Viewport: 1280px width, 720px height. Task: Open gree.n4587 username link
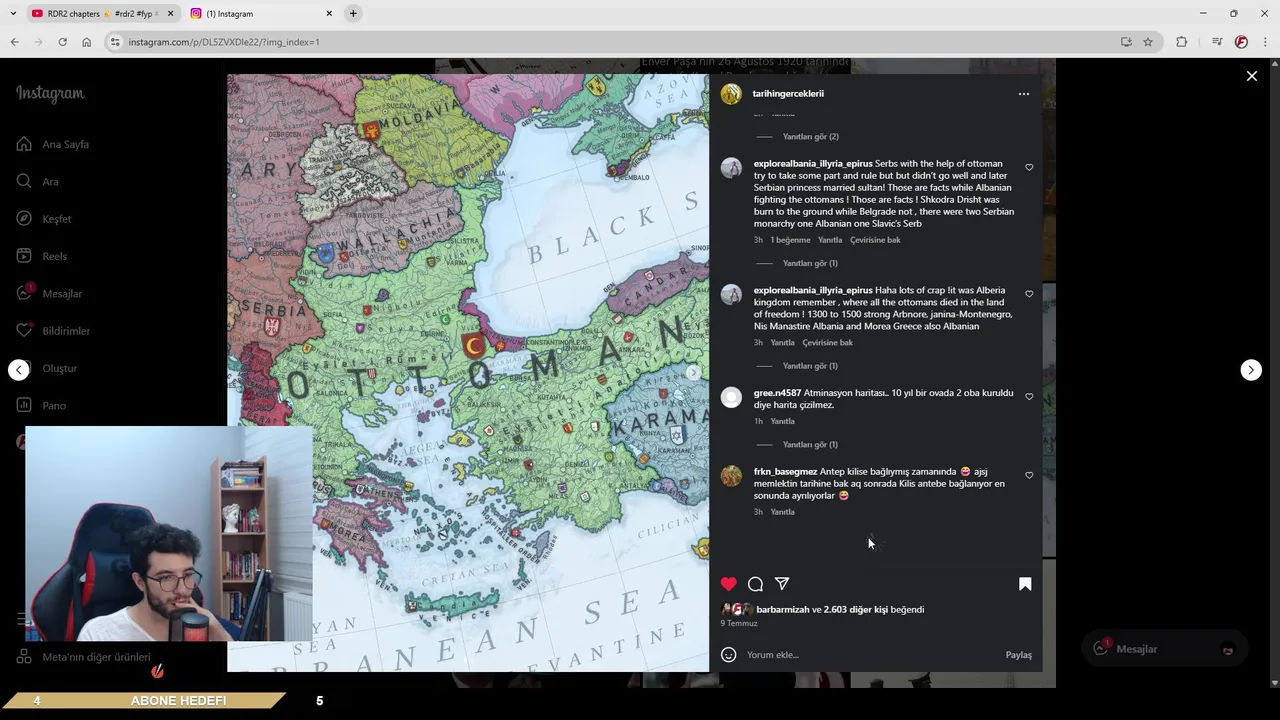click(777, 393)
